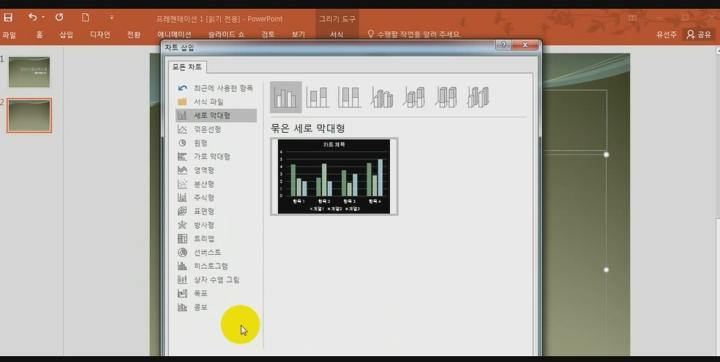The width and height of the screenshot is (720, 362).
Task: Switch to the 홈 (Home) ribbon tab
Action: [x=39, y=34]
